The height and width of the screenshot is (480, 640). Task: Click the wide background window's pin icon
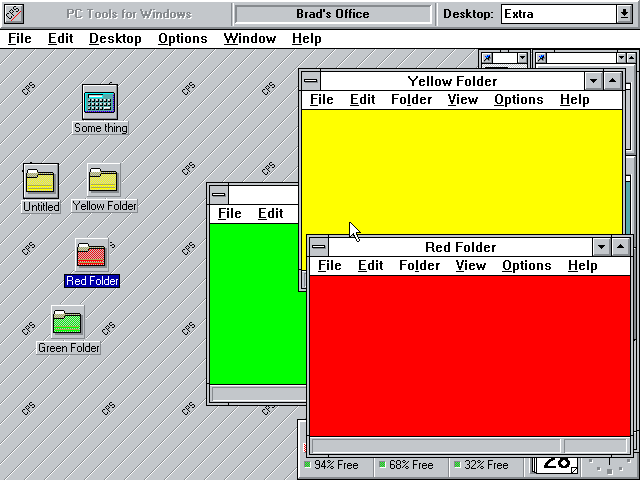point(541,58)
